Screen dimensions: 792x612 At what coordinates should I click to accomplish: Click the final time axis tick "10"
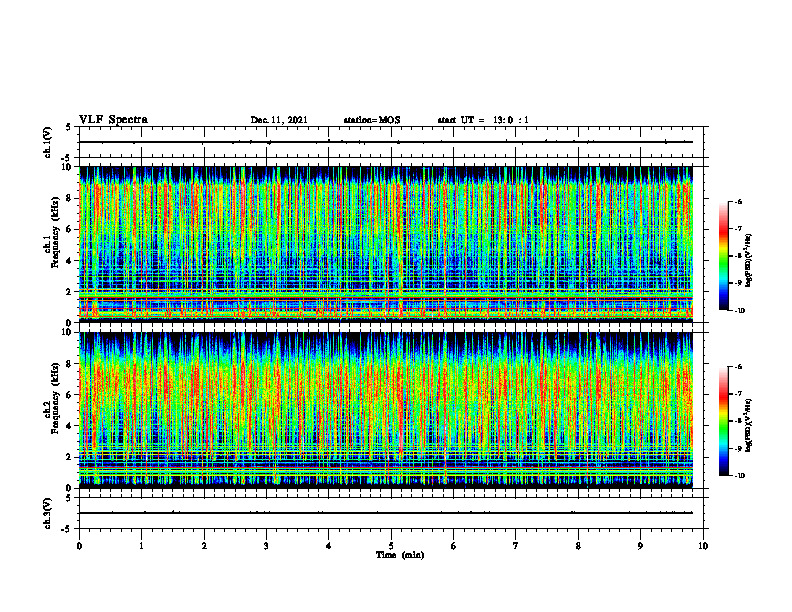703,546
